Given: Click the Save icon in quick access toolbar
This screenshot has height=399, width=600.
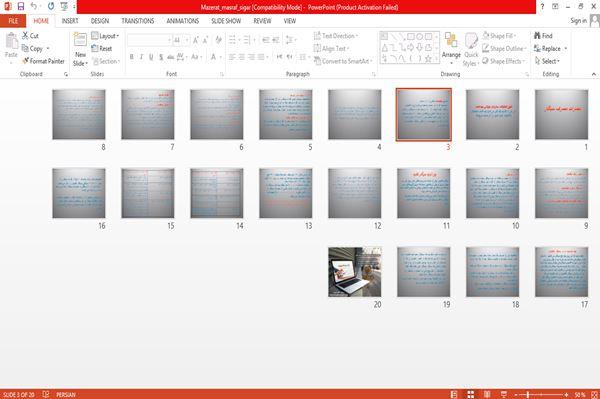Looking at the screenshot, I should click(x=21, y=6).
